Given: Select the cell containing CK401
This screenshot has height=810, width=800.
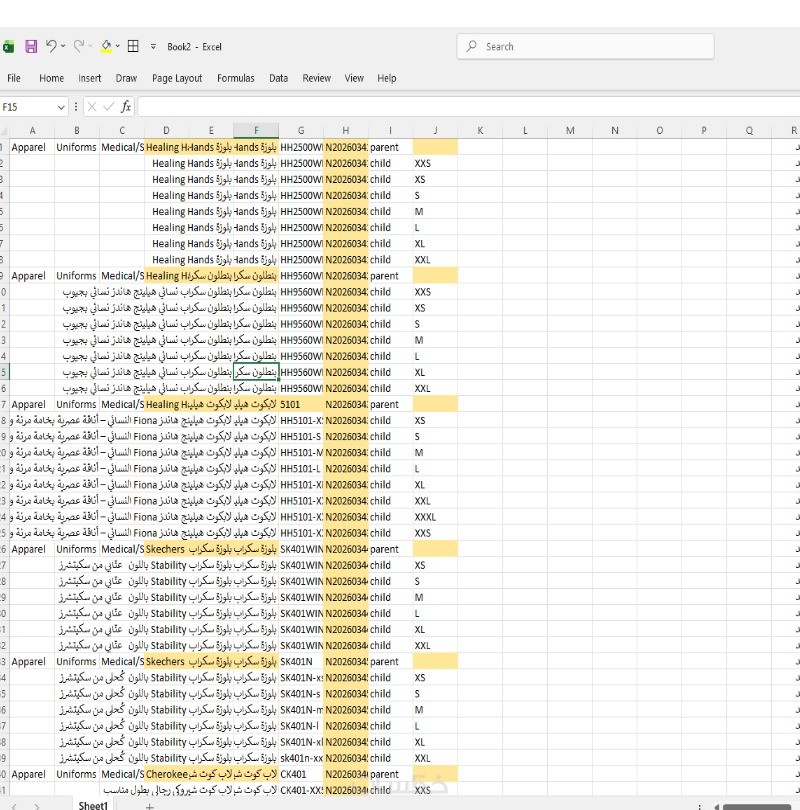Looking at the screenshot, I should pos(301,774).
